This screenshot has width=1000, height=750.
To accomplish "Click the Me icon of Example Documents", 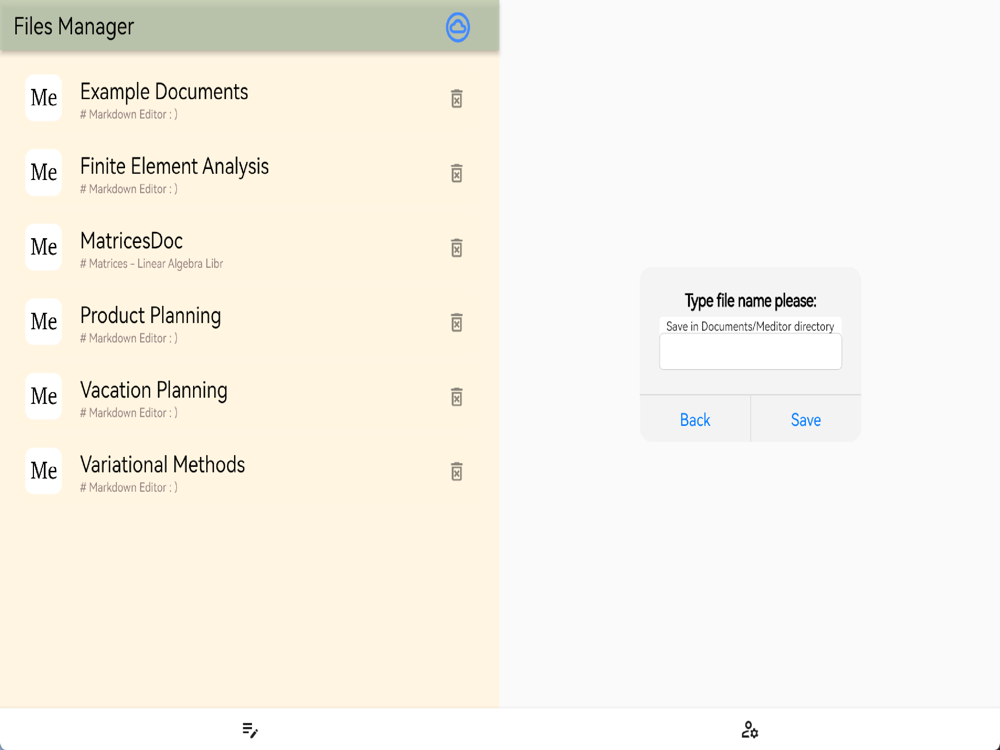I will click(x=43, y=98).
